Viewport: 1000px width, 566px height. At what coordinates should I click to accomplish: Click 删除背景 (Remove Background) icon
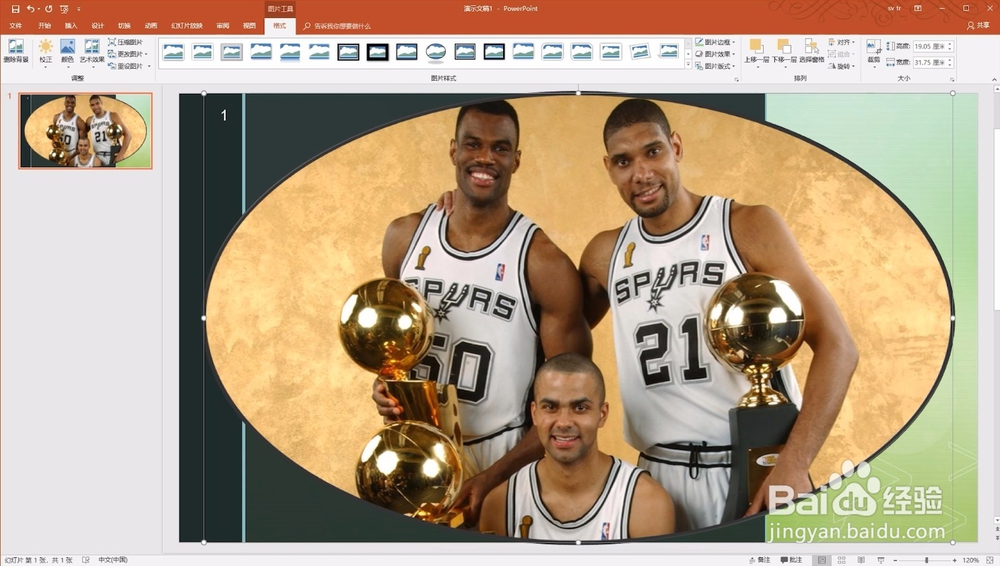click(x=15, y=50)
